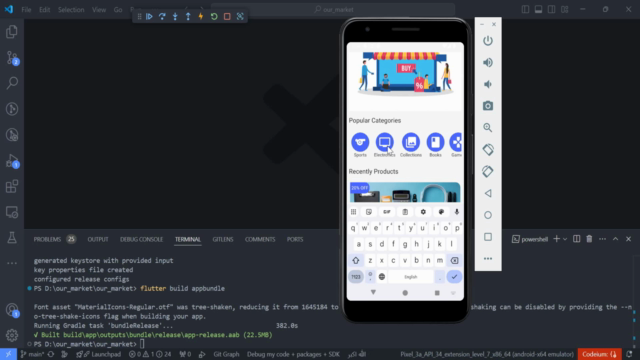Tap the ?123 symbols key

tap(356, 277)
